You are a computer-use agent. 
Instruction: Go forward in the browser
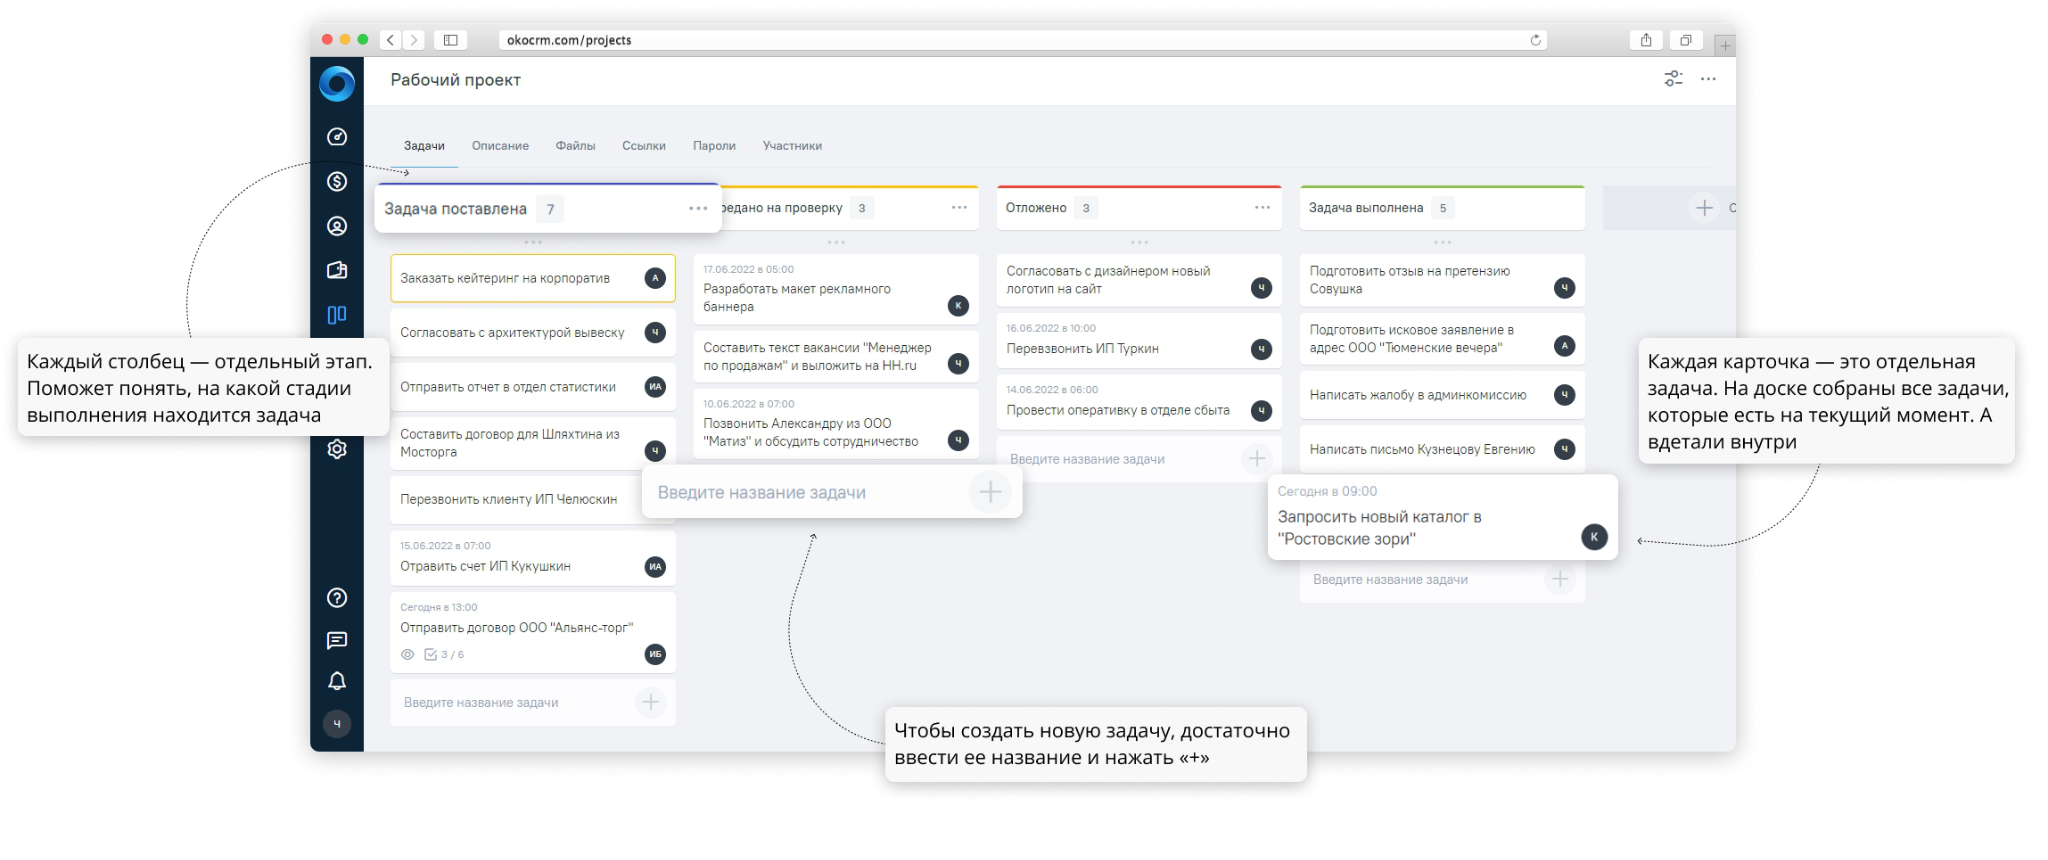[414, 40]
